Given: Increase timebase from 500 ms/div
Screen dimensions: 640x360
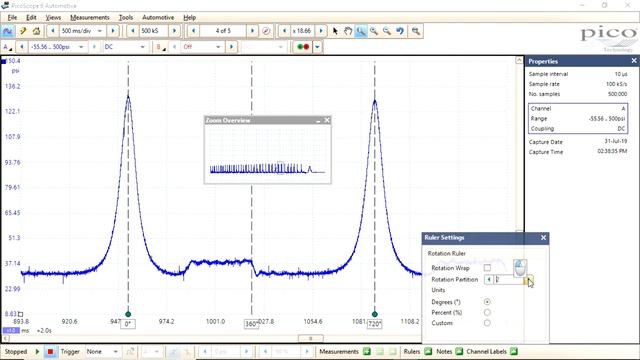Looking at the screenshot, I should click(113, 31).
